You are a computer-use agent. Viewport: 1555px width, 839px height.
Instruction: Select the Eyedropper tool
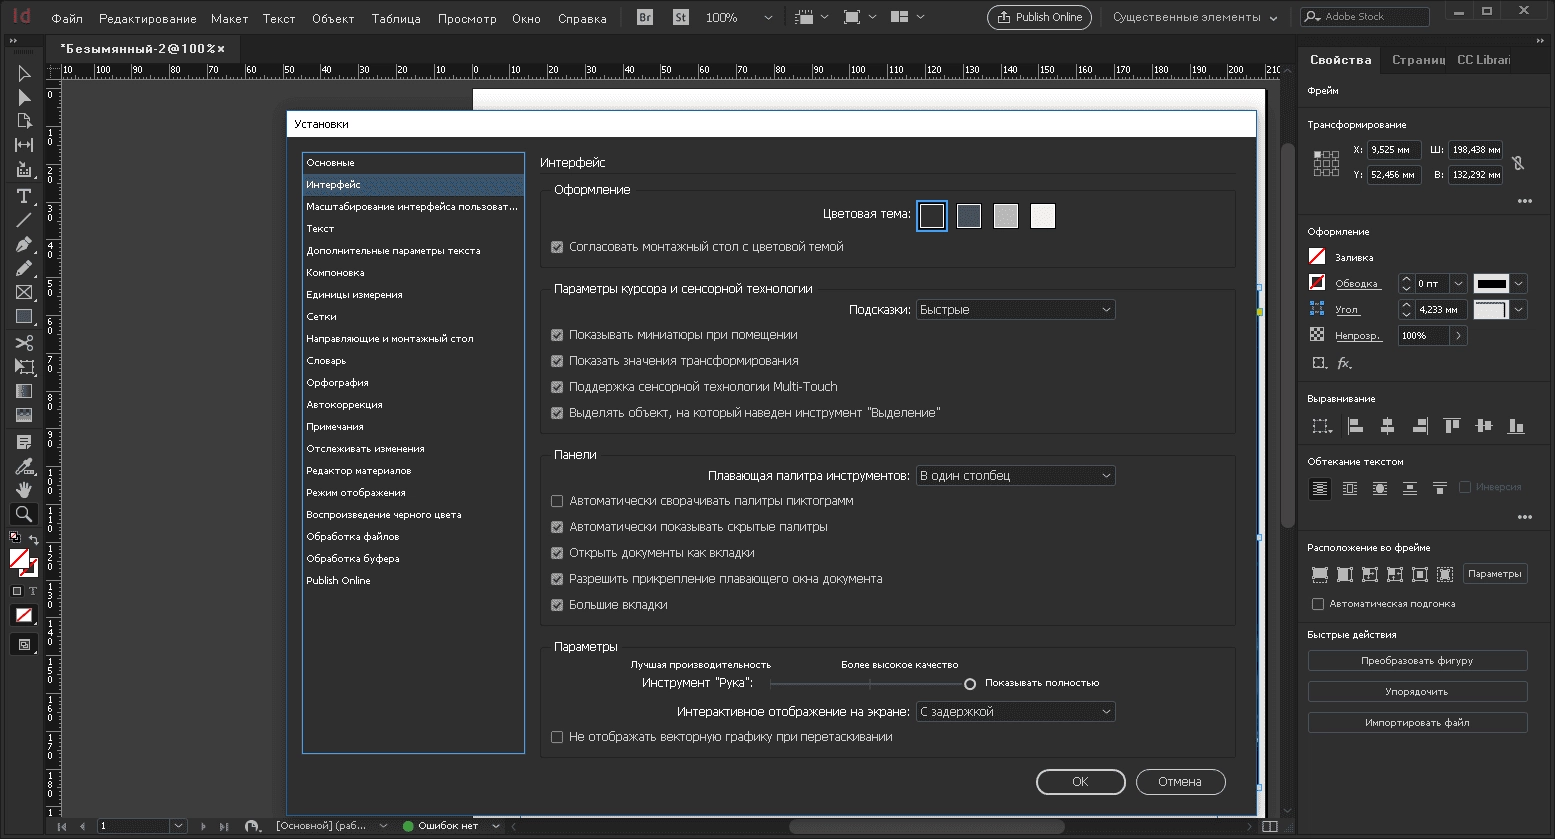[24, 466]
